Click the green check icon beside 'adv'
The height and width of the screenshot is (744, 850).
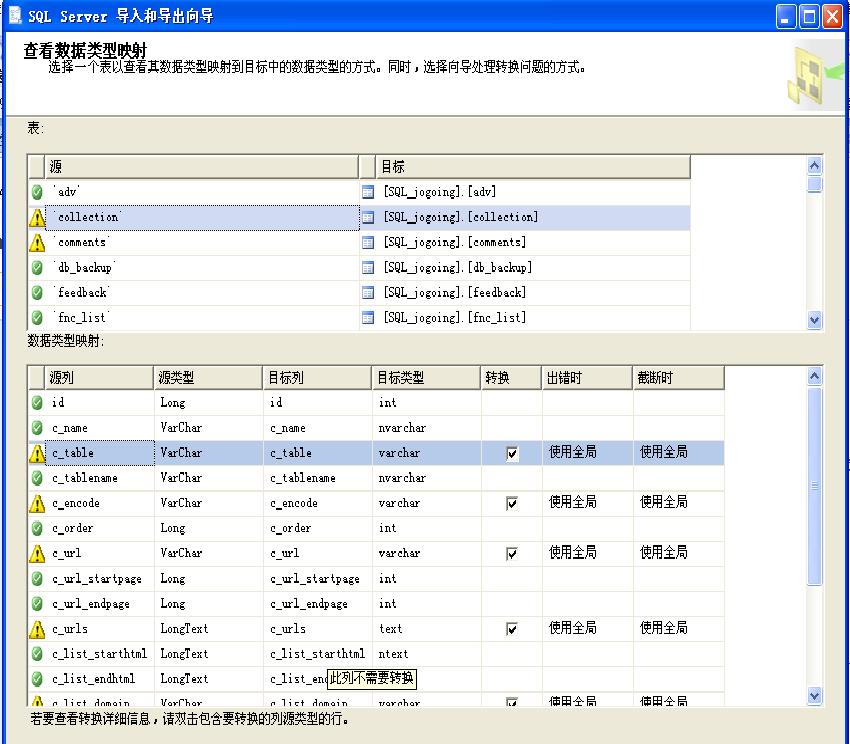pos(37,192)
